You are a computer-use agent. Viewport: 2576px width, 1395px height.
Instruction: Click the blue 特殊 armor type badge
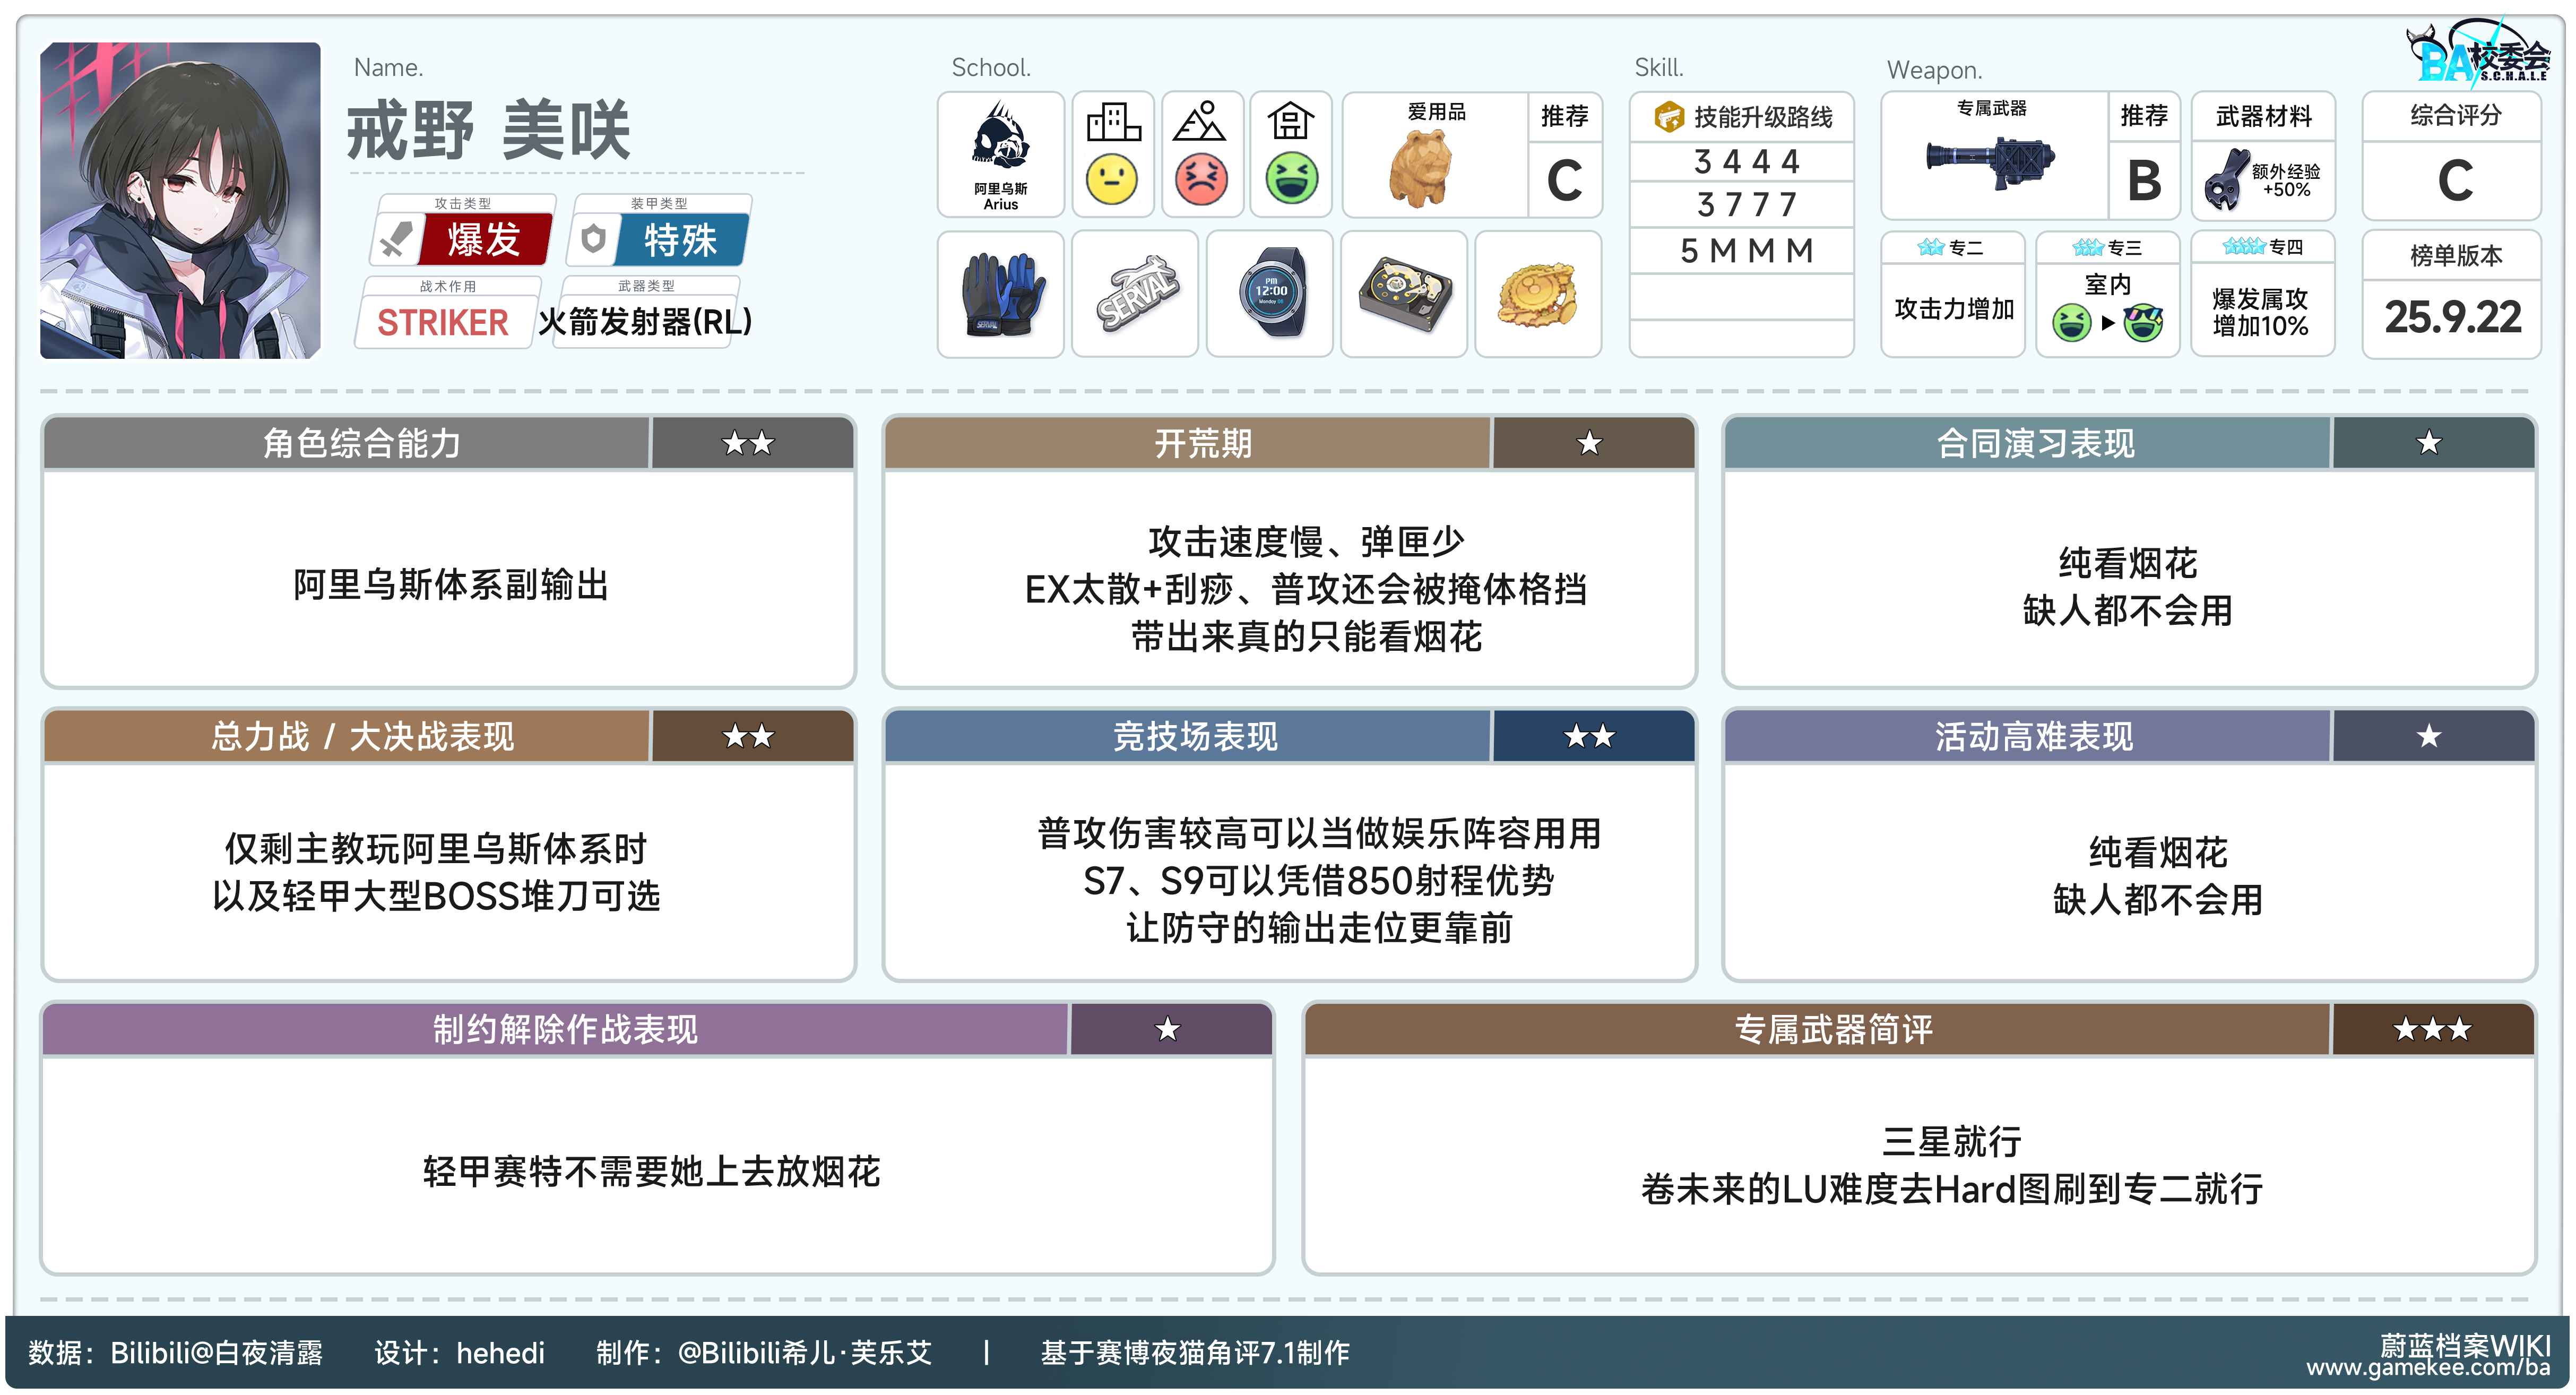pos(680,240)
